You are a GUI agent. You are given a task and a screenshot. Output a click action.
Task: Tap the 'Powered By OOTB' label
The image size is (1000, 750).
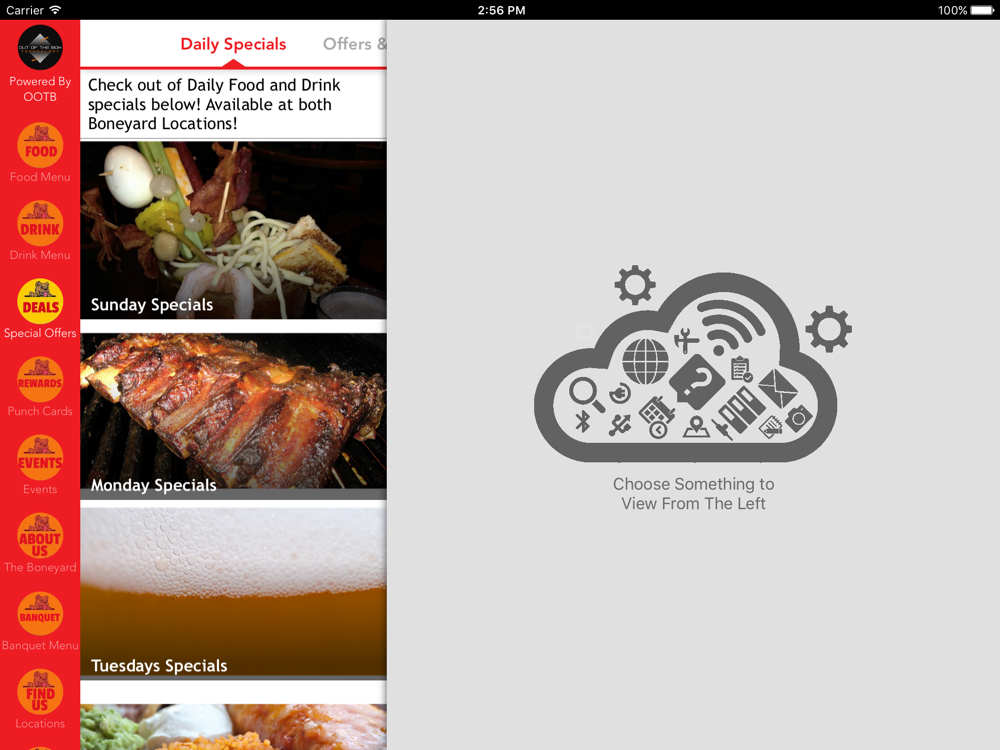point(40,89)
